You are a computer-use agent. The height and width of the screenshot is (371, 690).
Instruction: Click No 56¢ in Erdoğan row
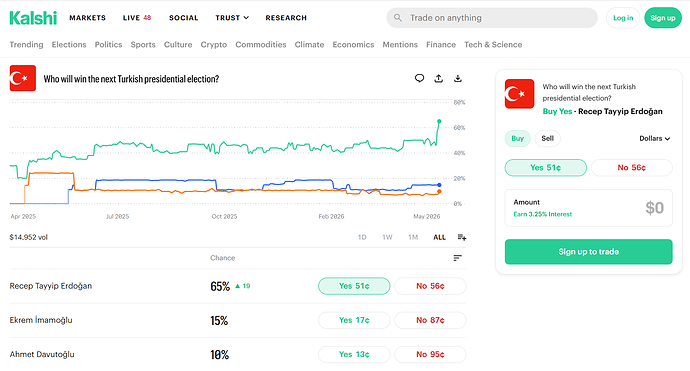430,286
